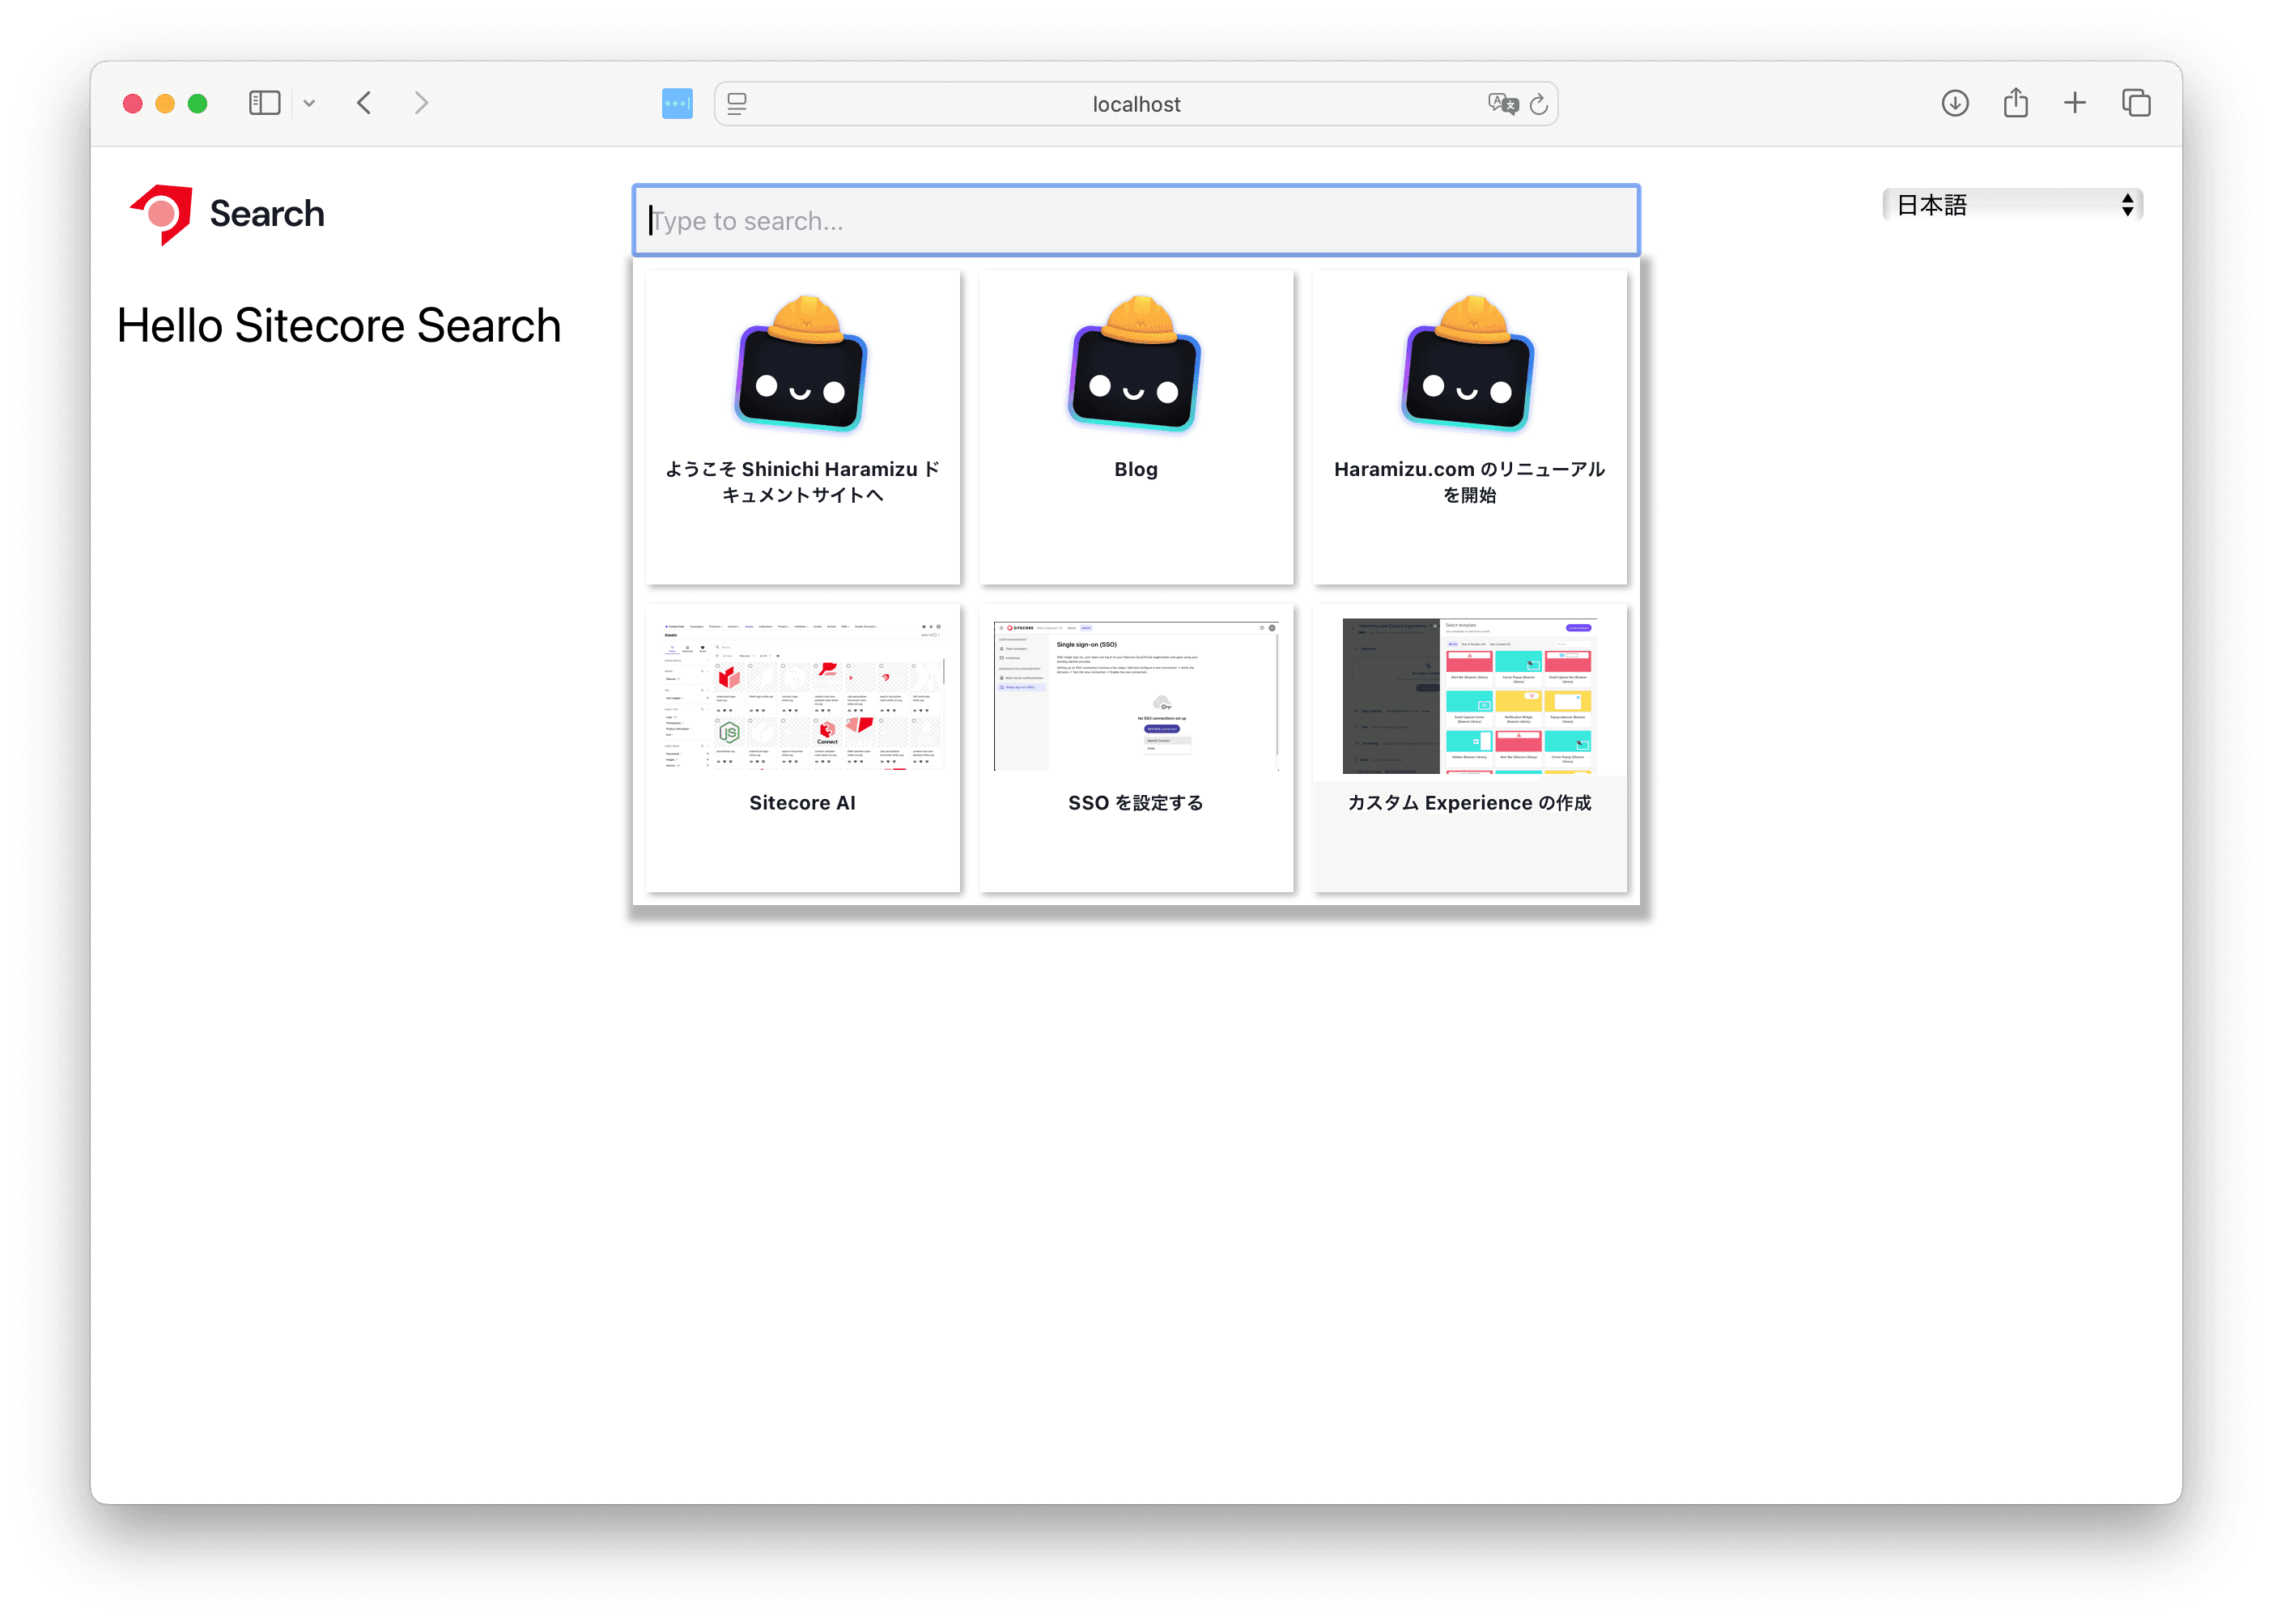Click the localhost address bar
Viewport: 2273px width, 1624px height.
1135,104
